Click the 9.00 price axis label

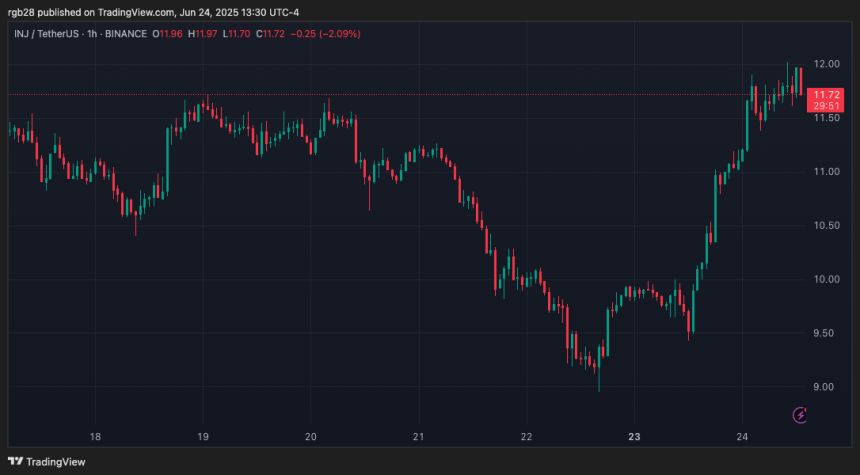(x=826, y=387)
